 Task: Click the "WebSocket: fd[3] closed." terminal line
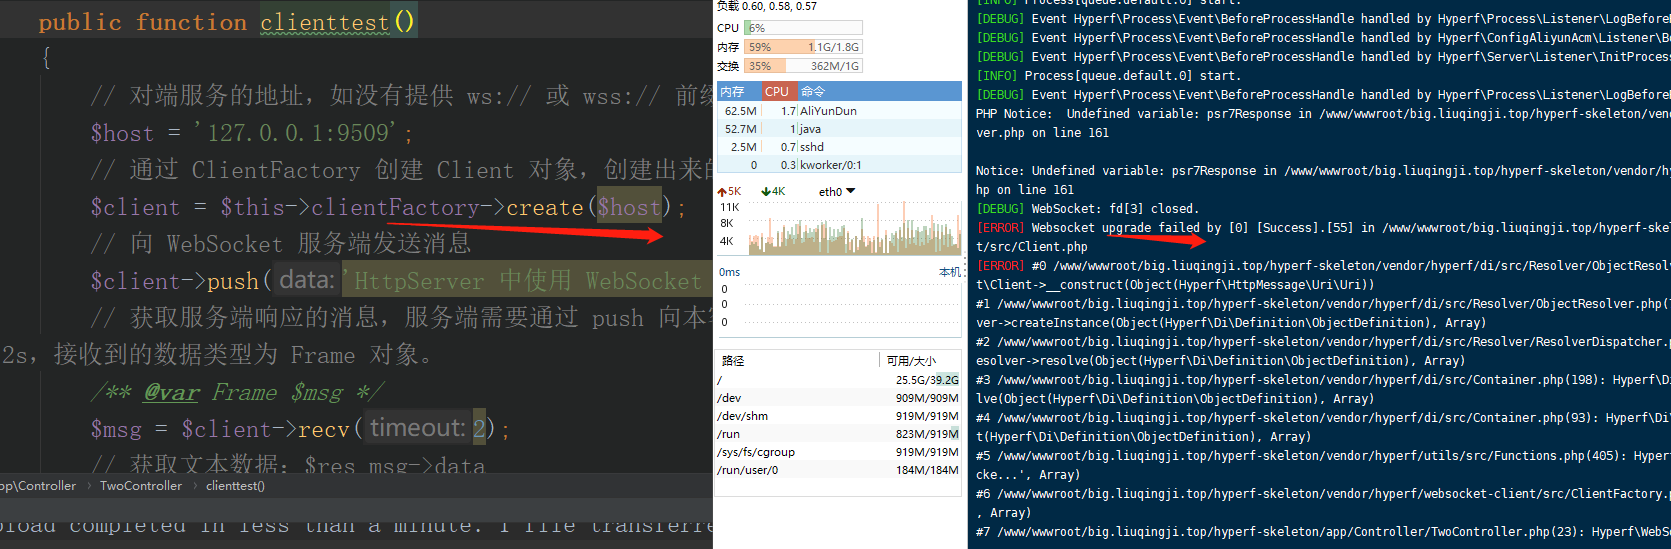1087,209
